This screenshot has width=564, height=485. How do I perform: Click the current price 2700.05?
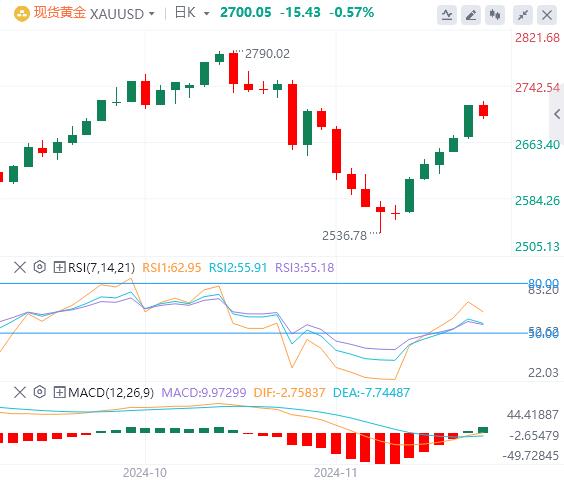[246, 13]
